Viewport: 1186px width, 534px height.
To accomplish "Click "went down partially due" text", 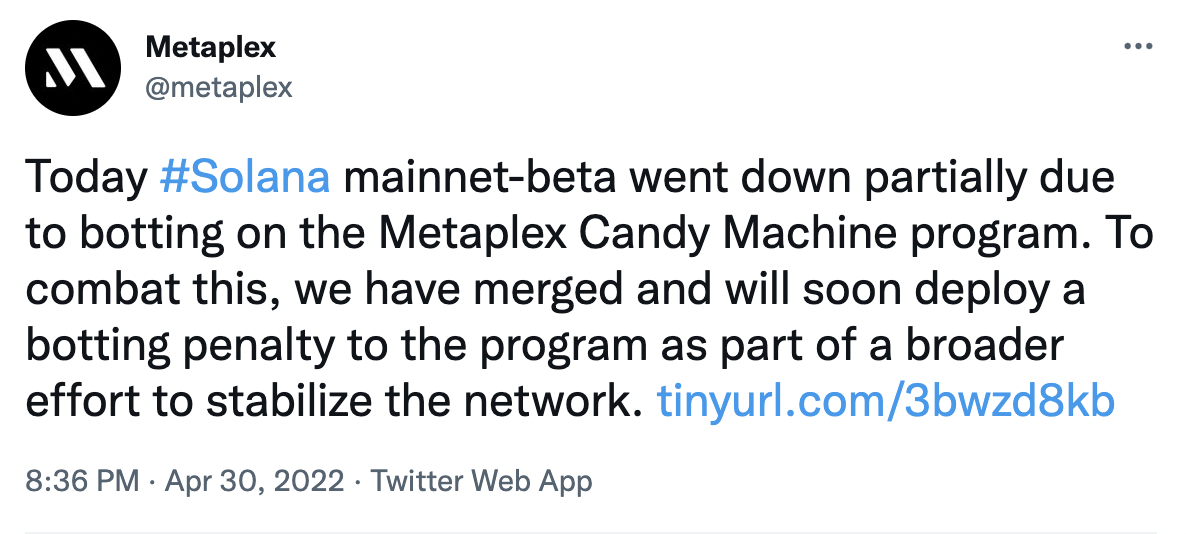I will [x=872, y=177].
